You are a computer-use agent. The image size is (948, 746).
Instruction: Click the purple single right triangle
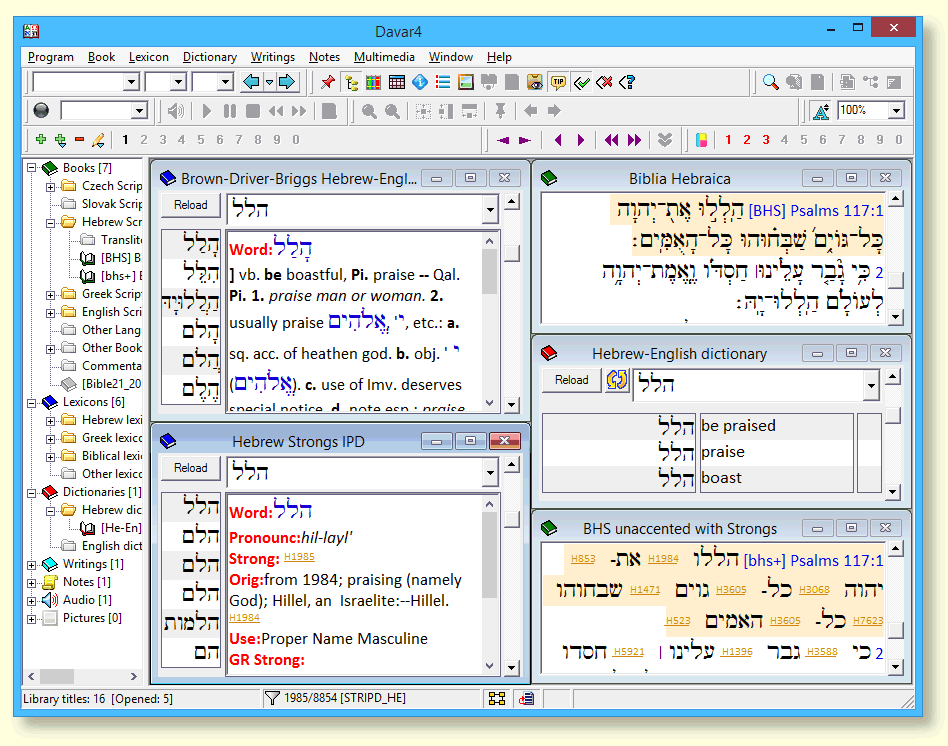pyautogui.click(x=581, y=140)
